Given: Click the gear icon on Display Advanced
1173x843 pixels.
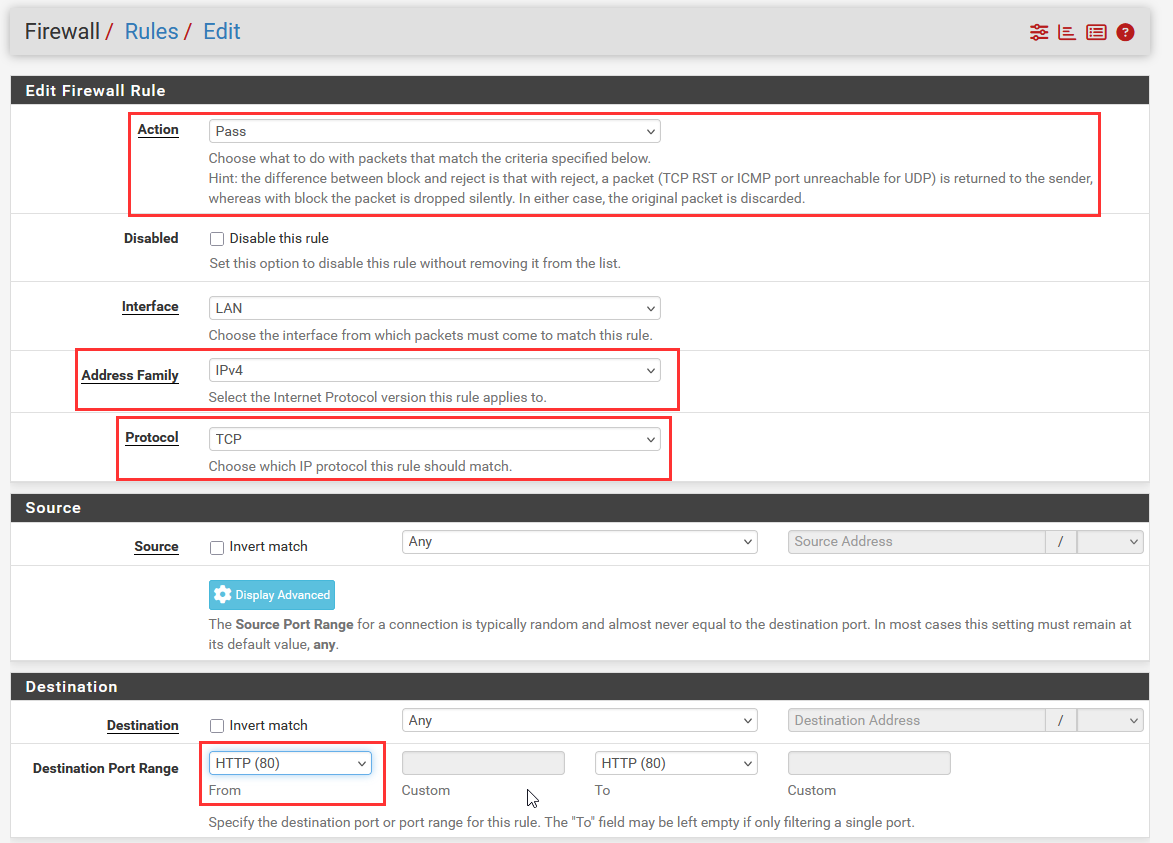Looking at the screenshot, I should coord(223,595).
